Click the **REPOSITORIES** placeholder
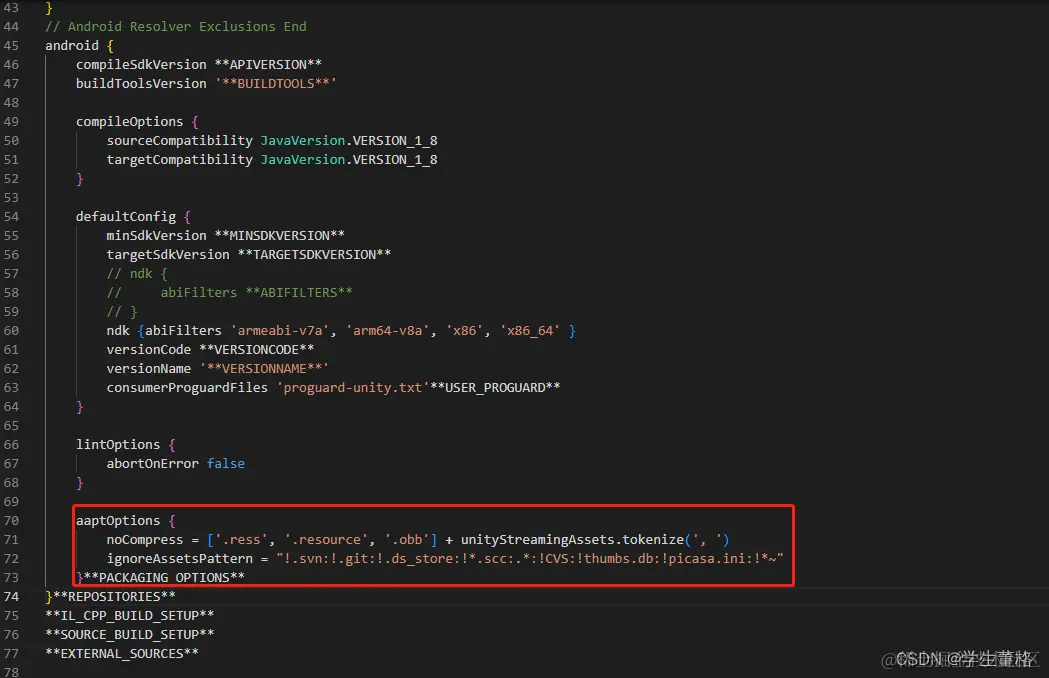Image resolution: width=1049 pixels, height=678 pixels. click(114, 596)
